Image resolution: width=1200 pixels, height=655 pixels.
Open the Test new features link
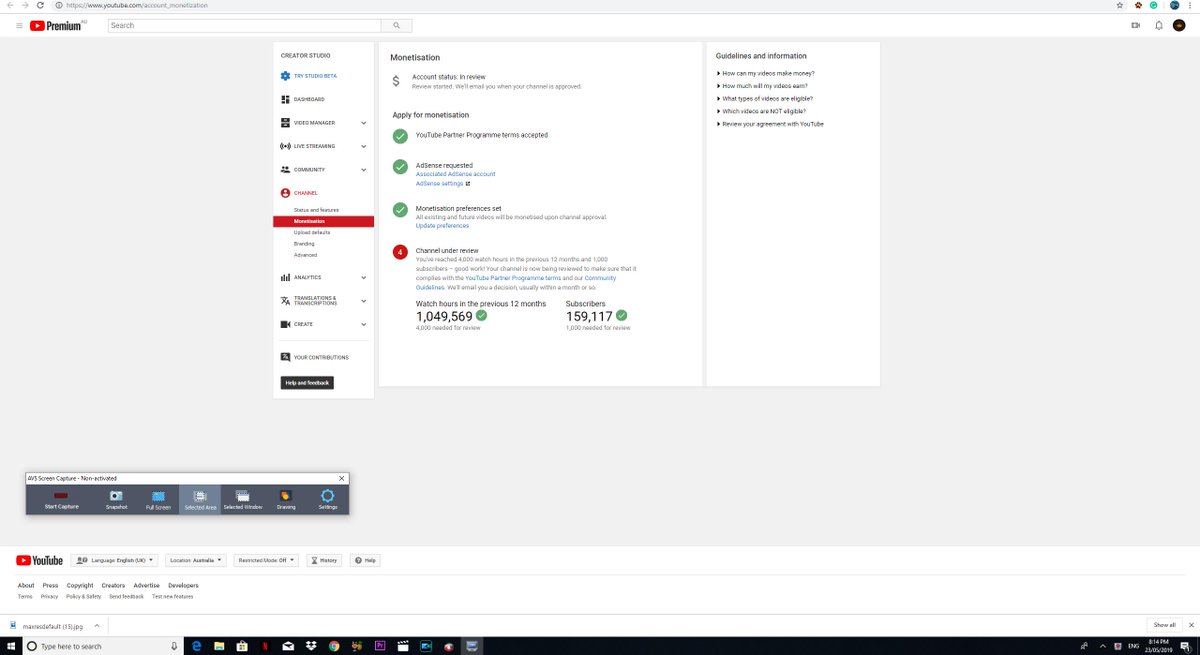[172, 597]
